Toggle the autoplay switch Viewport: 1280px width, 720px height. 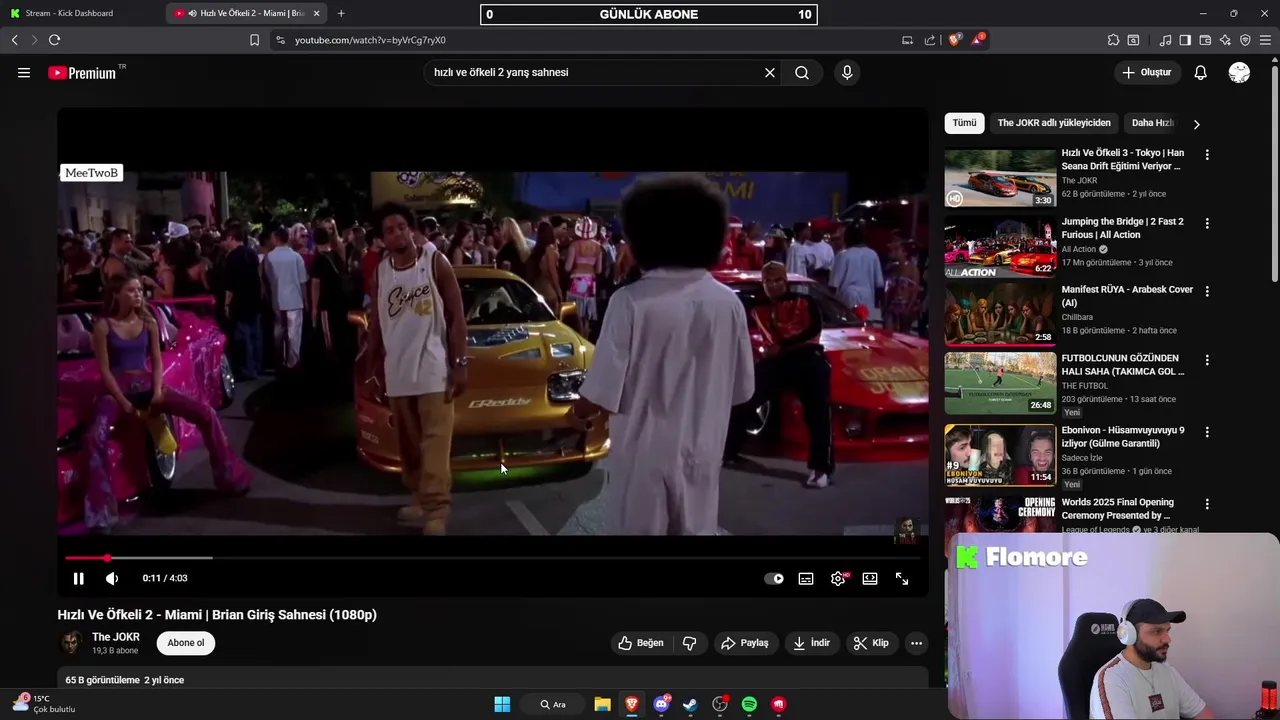[774, 578]
